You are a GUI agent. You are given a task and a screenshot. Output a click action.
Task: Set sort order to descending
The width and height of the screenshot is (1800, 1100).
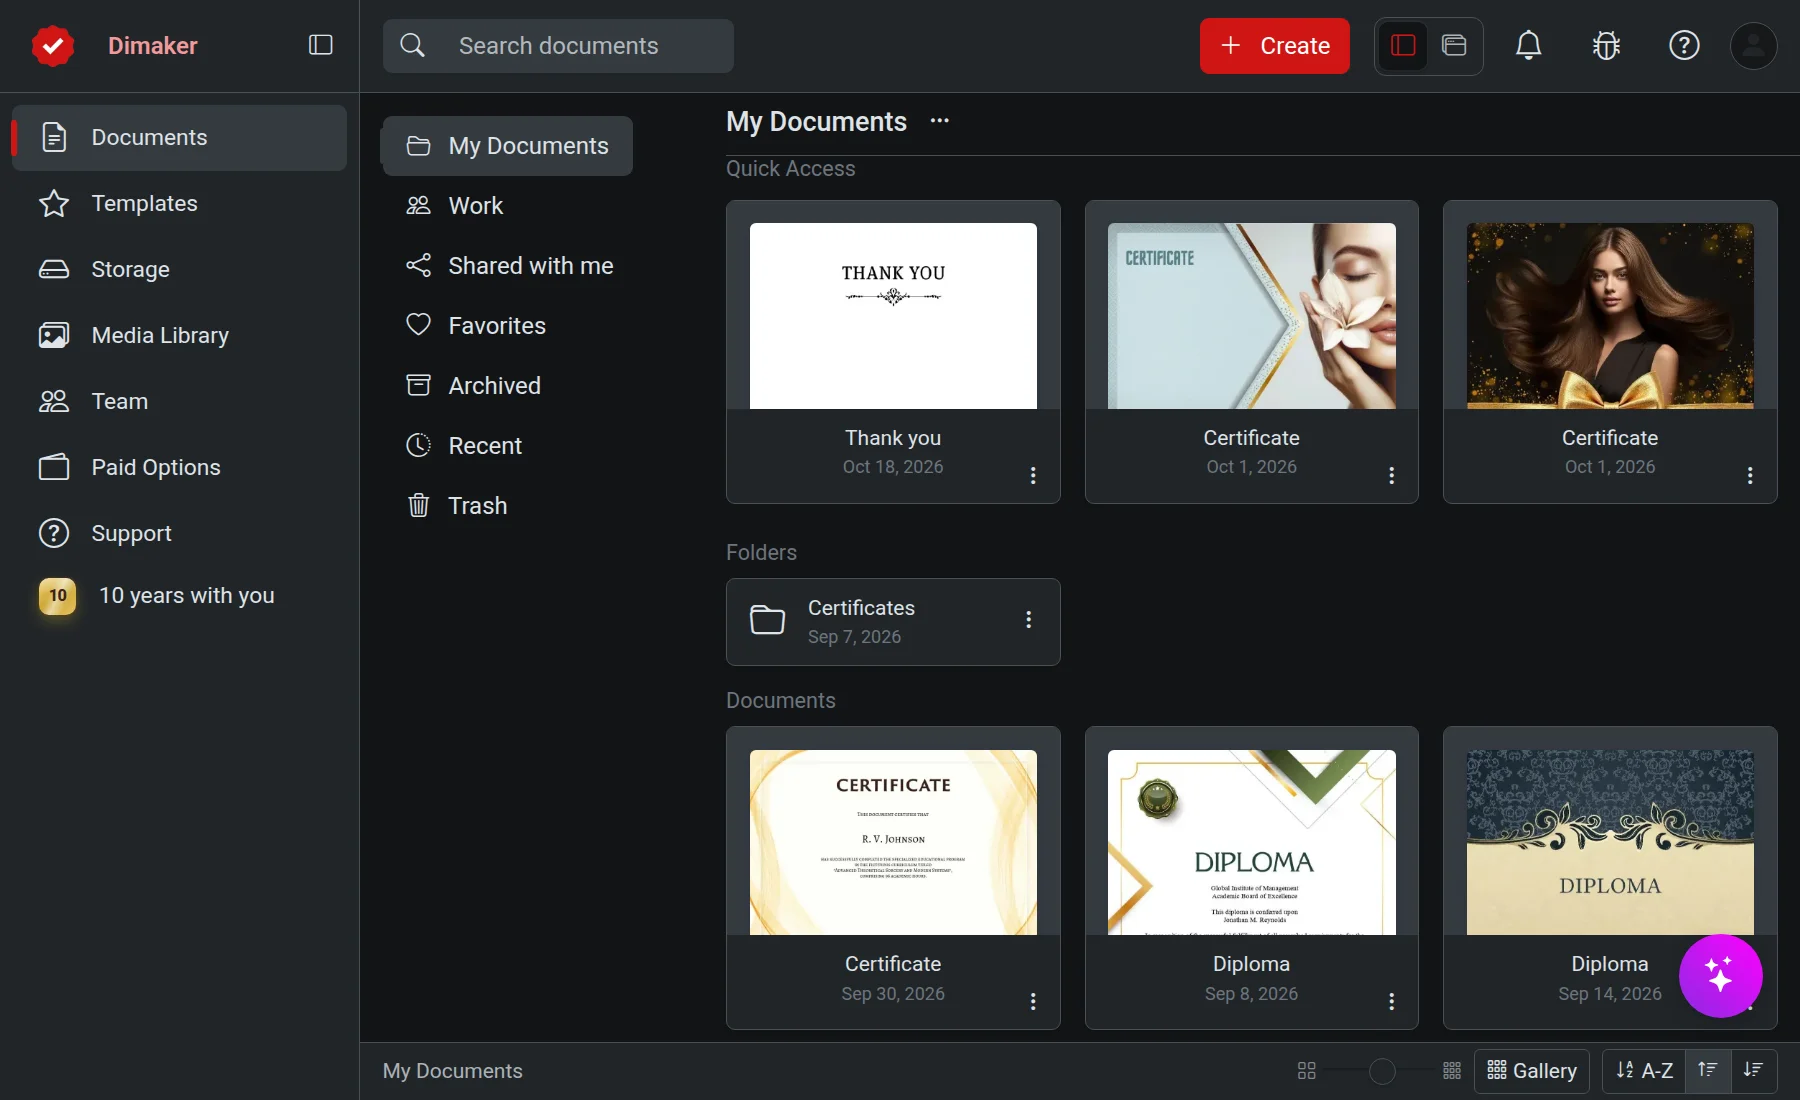[x=1753, y=1070]
